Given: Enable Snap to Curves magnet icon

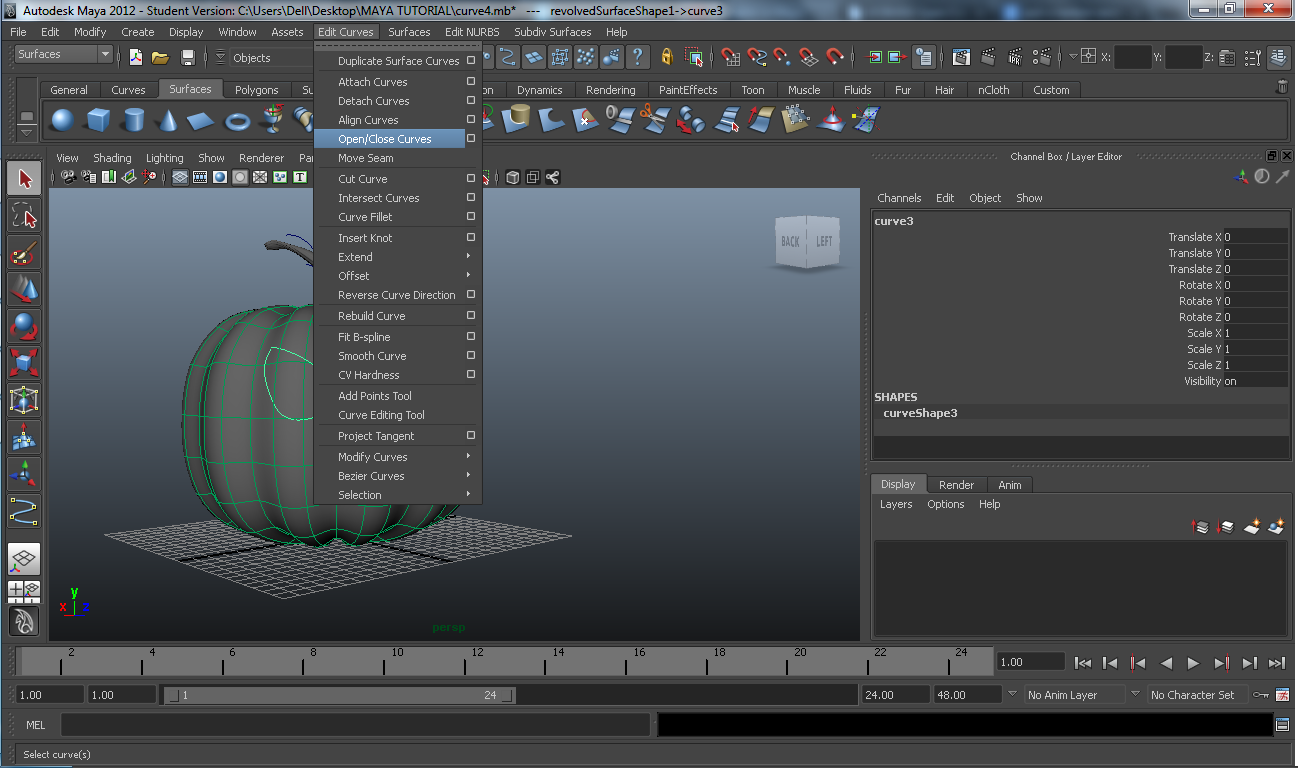Looking at the screenshot, I should coord(757,58).
